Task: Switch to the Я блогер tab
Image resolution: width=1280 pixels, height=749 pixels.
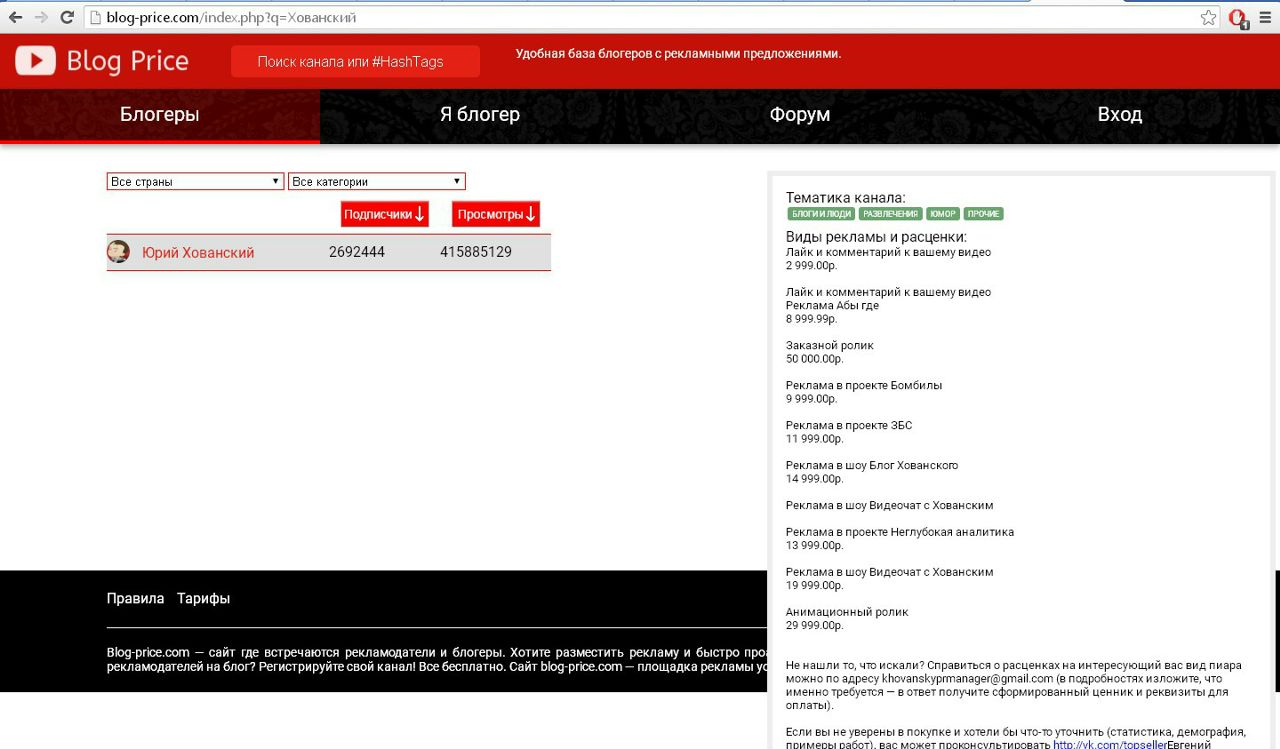Action: 480,115
